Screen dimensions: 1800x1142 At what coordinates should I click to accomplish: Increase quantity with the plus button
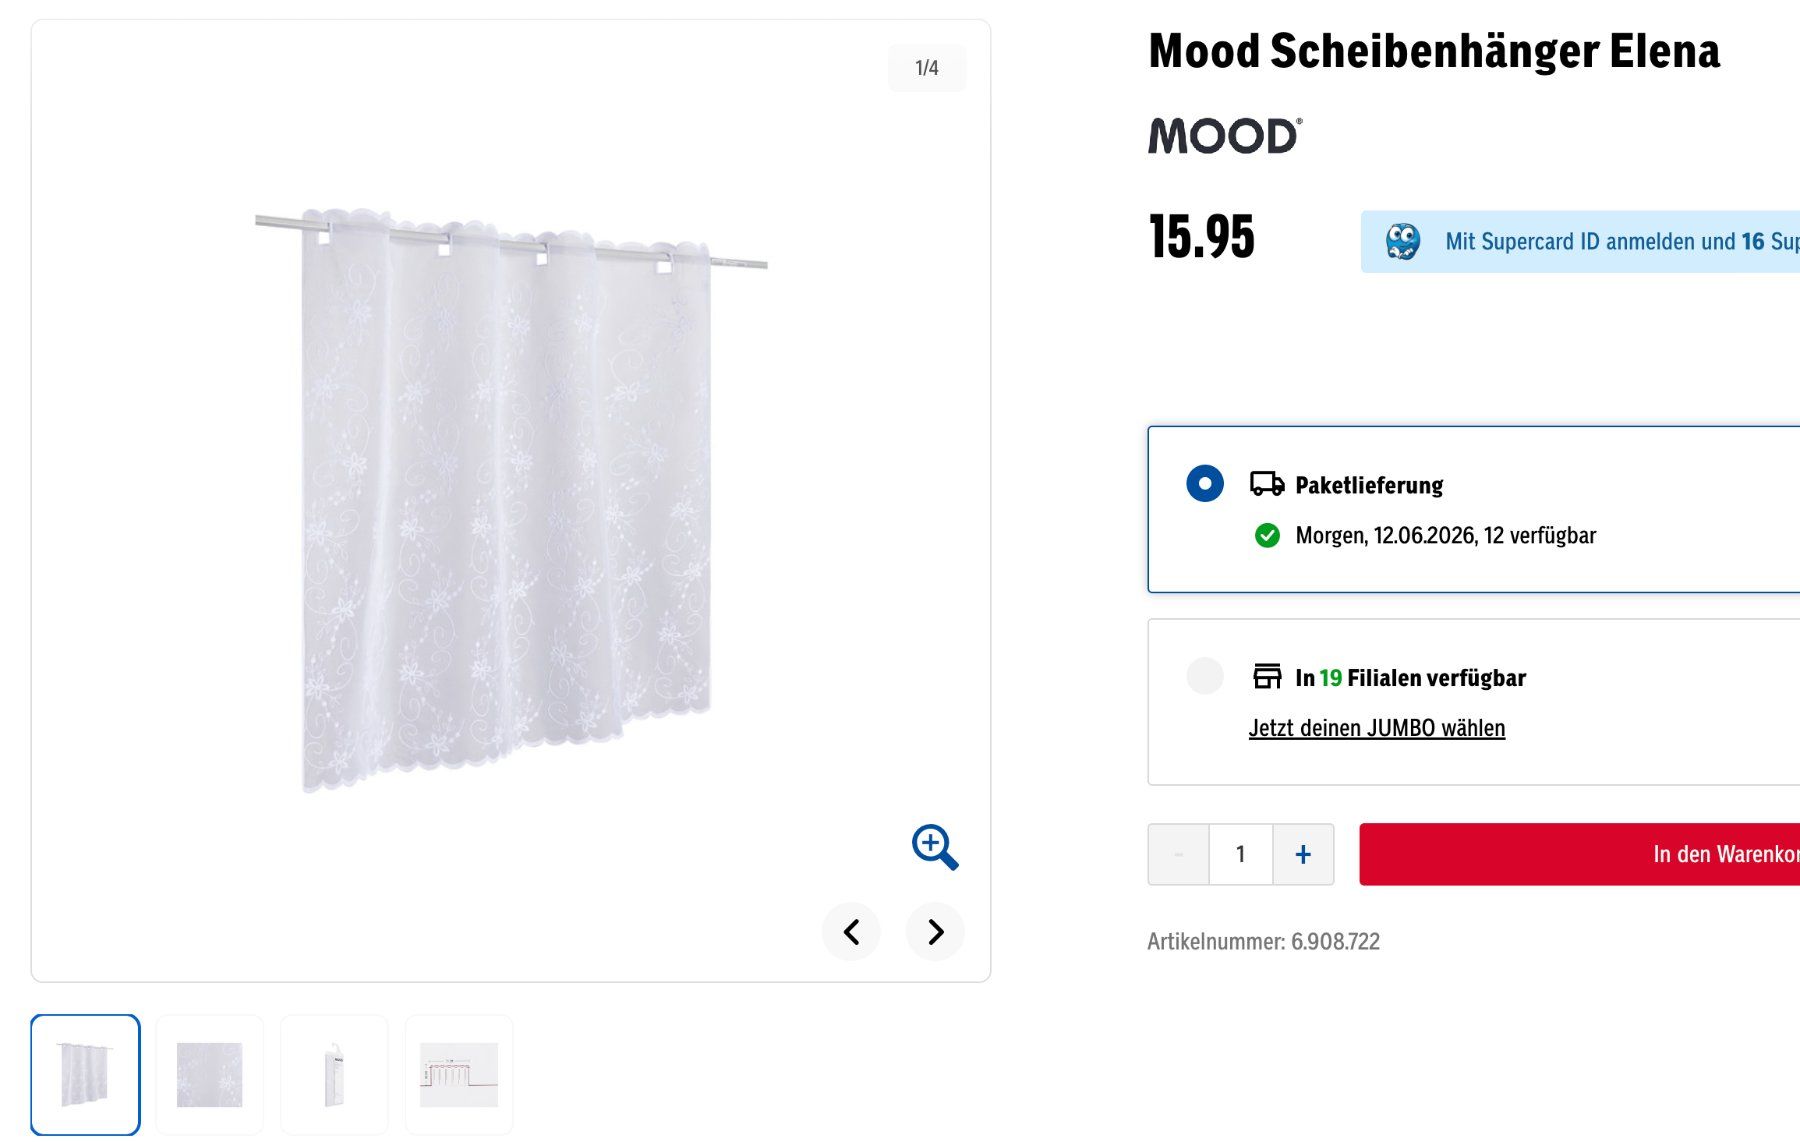click(1303, 854)
